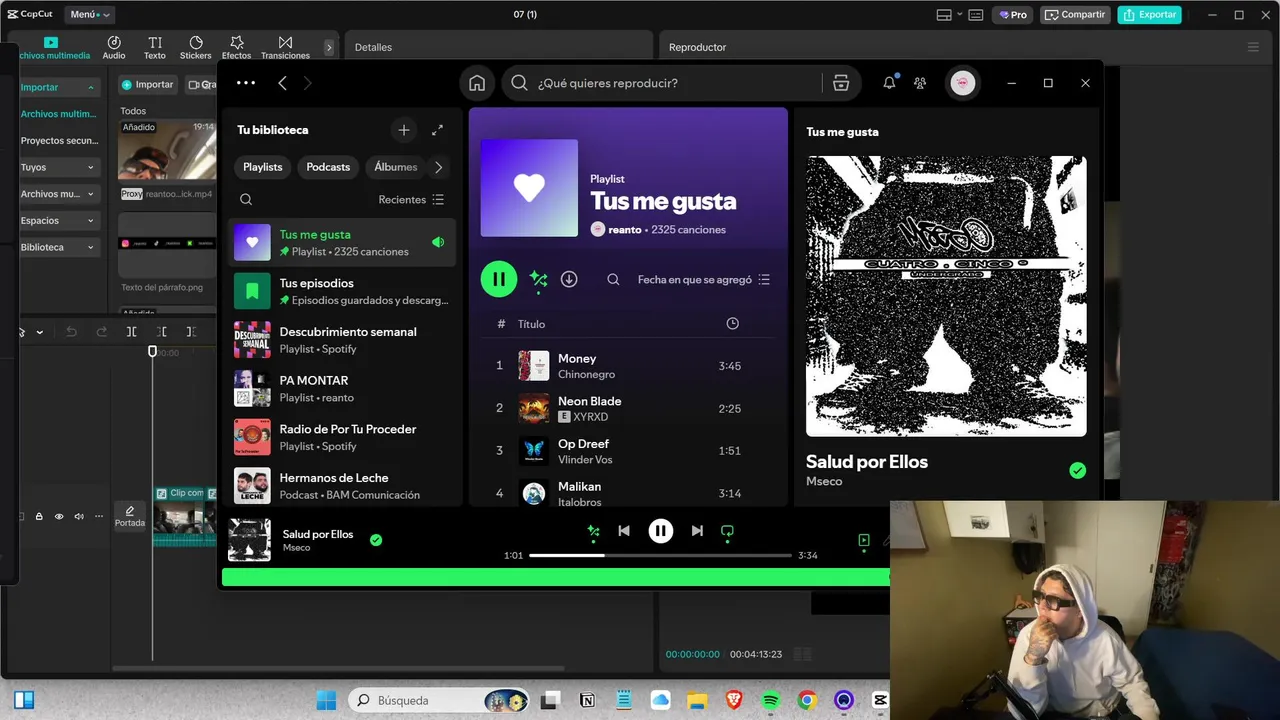Open CapCut Stickers panel
This screenshot has width=1280, height=720.
(196, 47)
